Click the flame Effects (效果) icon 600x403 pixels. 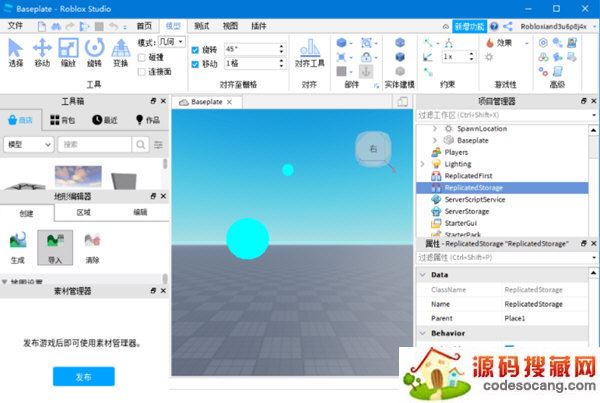(x=489, y=42)
